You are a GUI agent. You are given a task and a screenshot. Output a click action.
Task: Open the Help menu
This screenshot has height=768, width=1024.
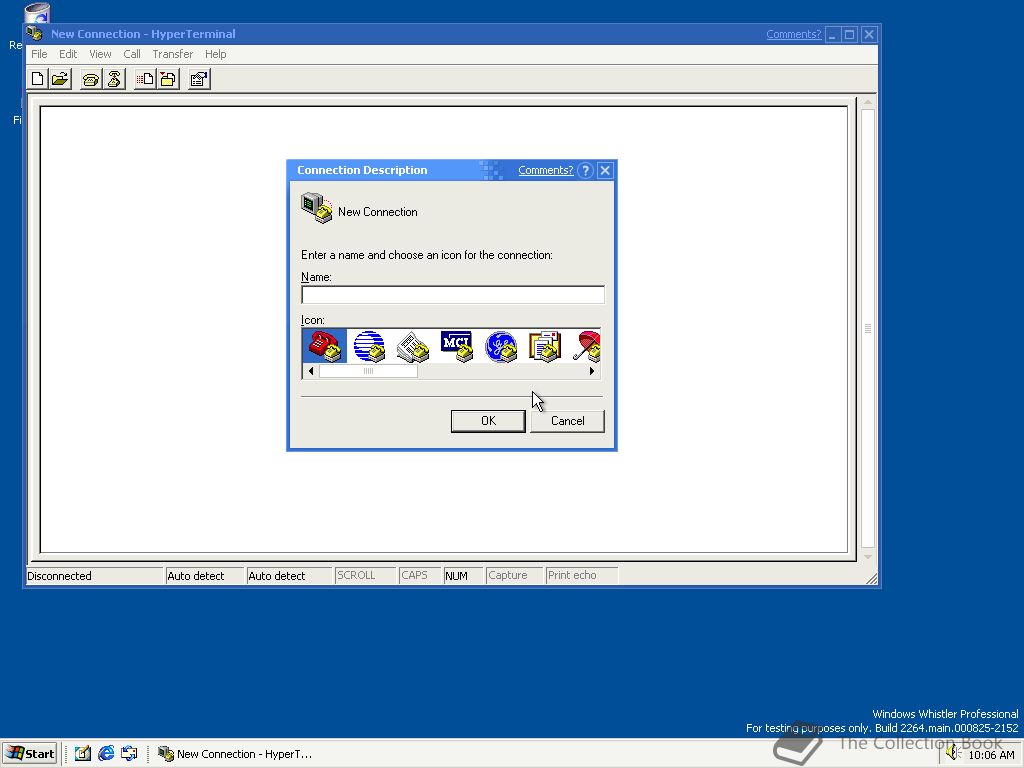point(216,54)
